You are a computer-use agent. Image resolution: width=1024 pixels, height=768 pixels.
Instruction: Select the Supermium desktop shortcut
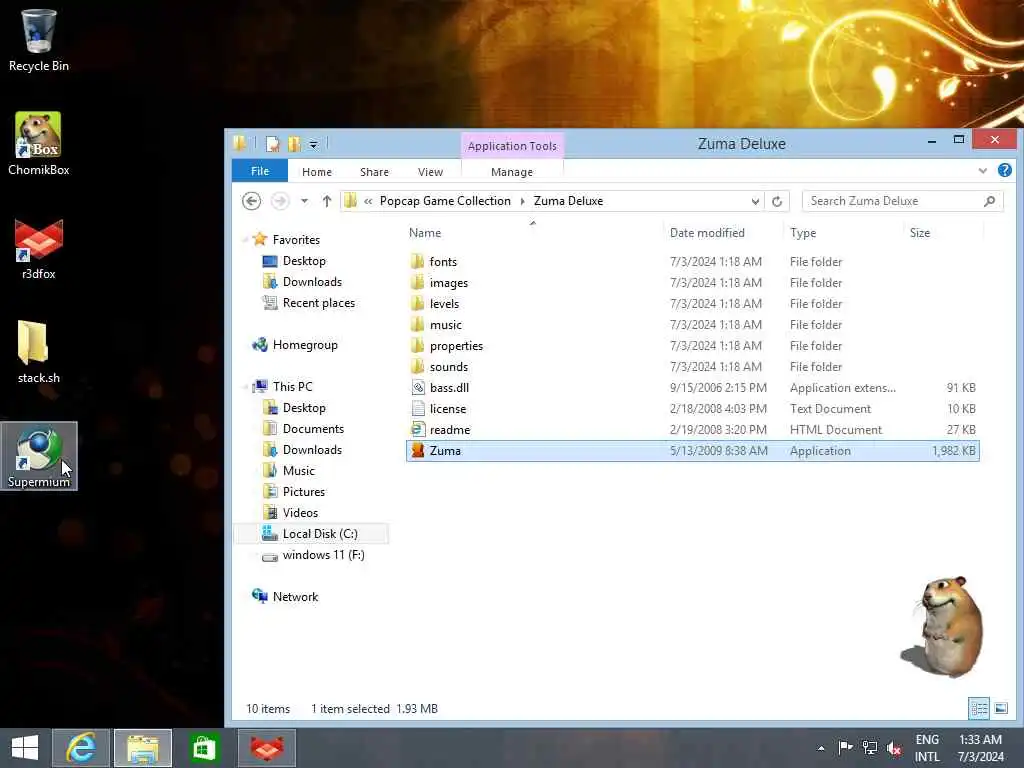(x=39, y=456)
